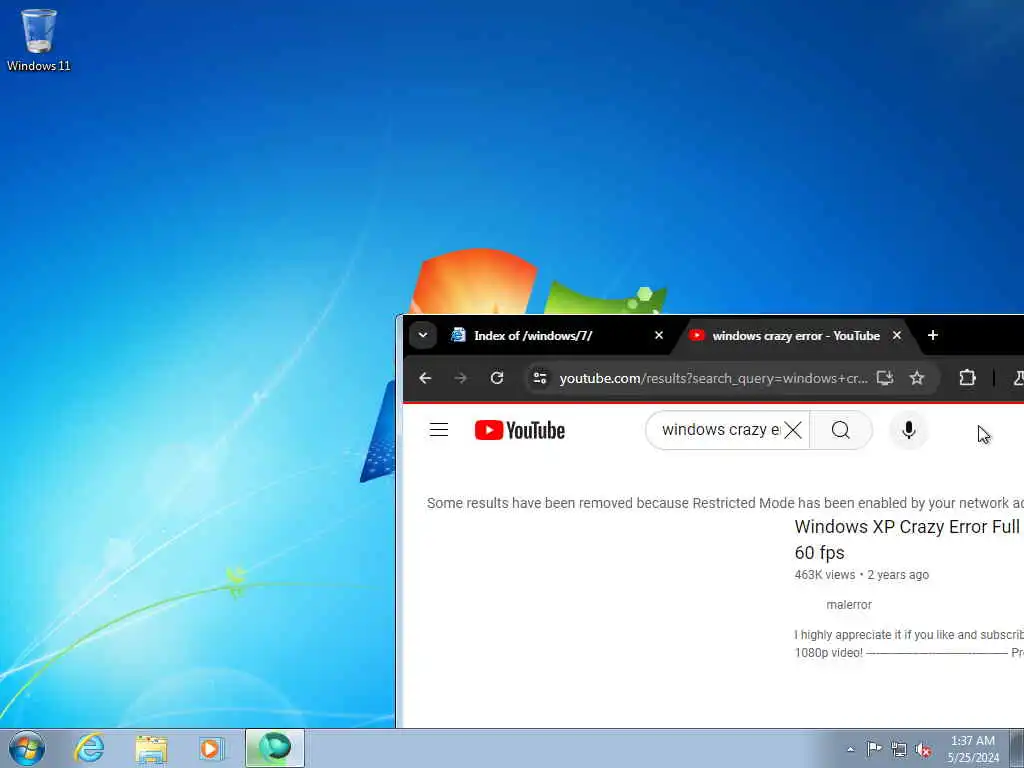Submit YouTube search with magnifier button

coord(841,430)
